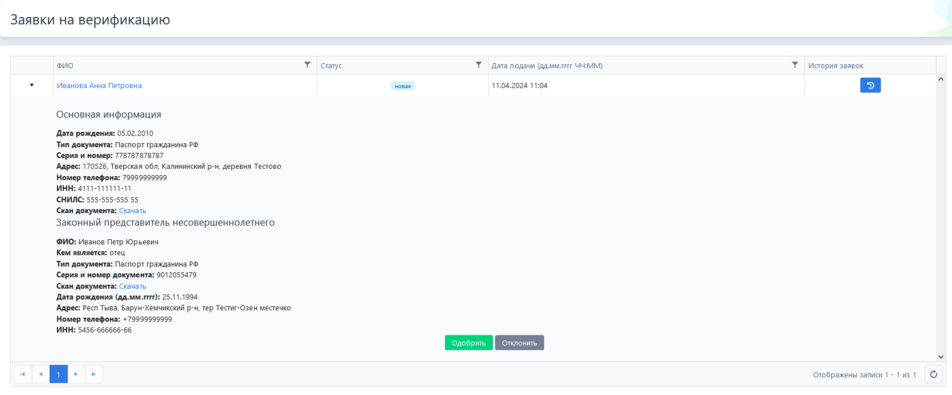Sort by Статус column header
The width and height of the screenshot is (952, 395).
pos(331,65)
